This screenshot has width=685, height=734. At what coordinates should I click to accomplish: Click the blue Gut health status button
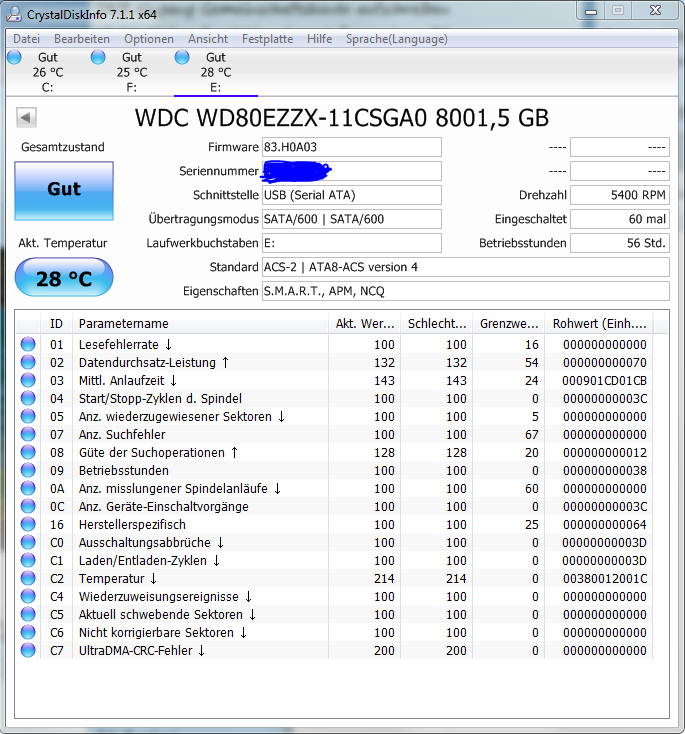tap(64, 191)
